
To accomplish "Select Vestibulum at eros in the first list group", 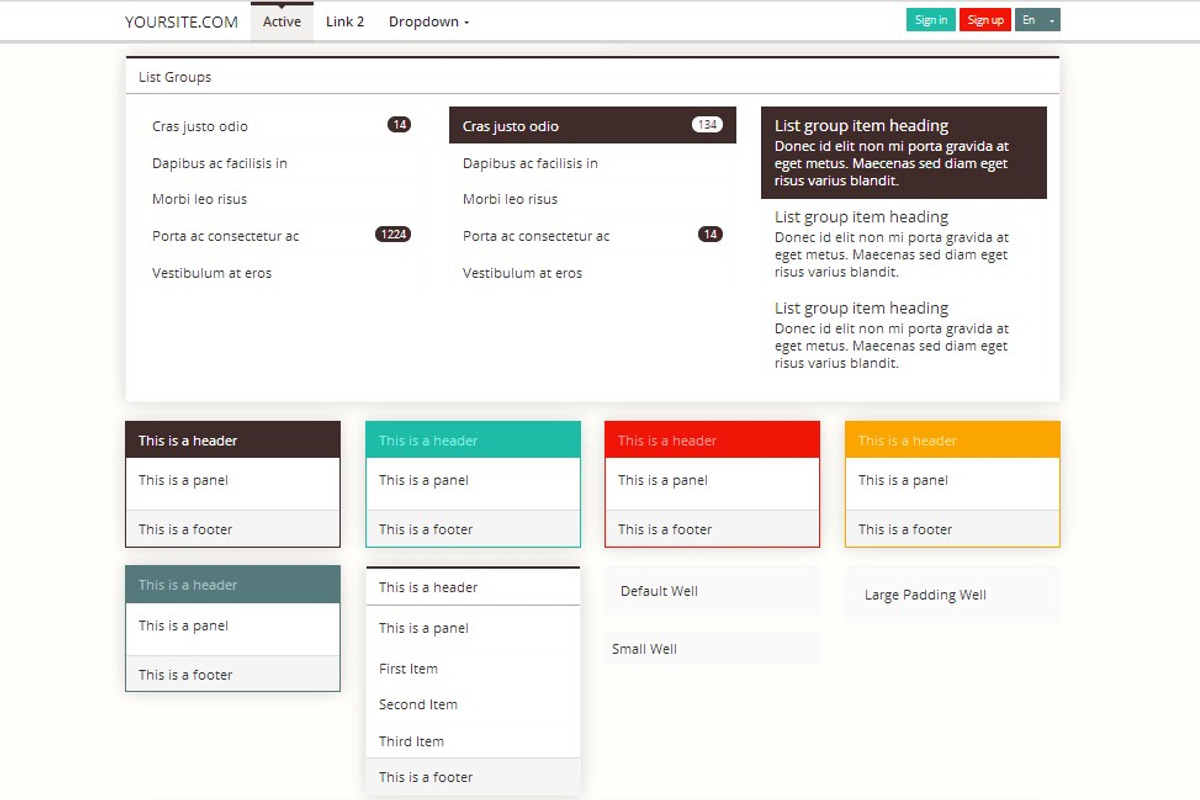I will coord(211,272).
